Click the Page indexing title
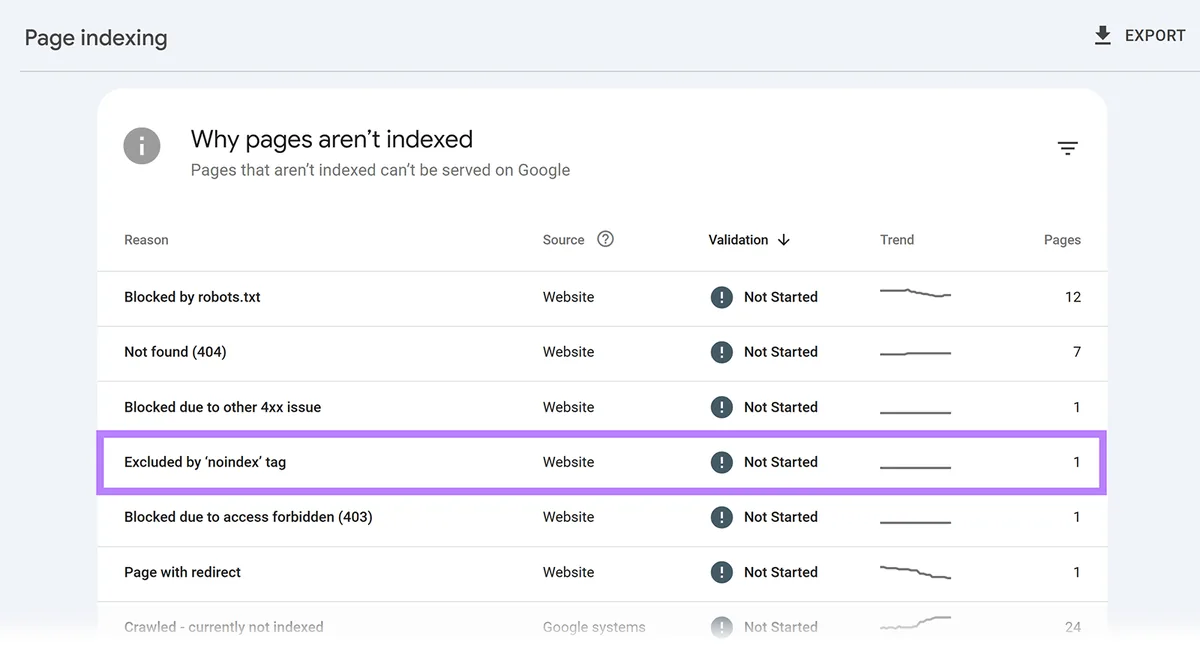1200x651 pixels. pos(96,38)
